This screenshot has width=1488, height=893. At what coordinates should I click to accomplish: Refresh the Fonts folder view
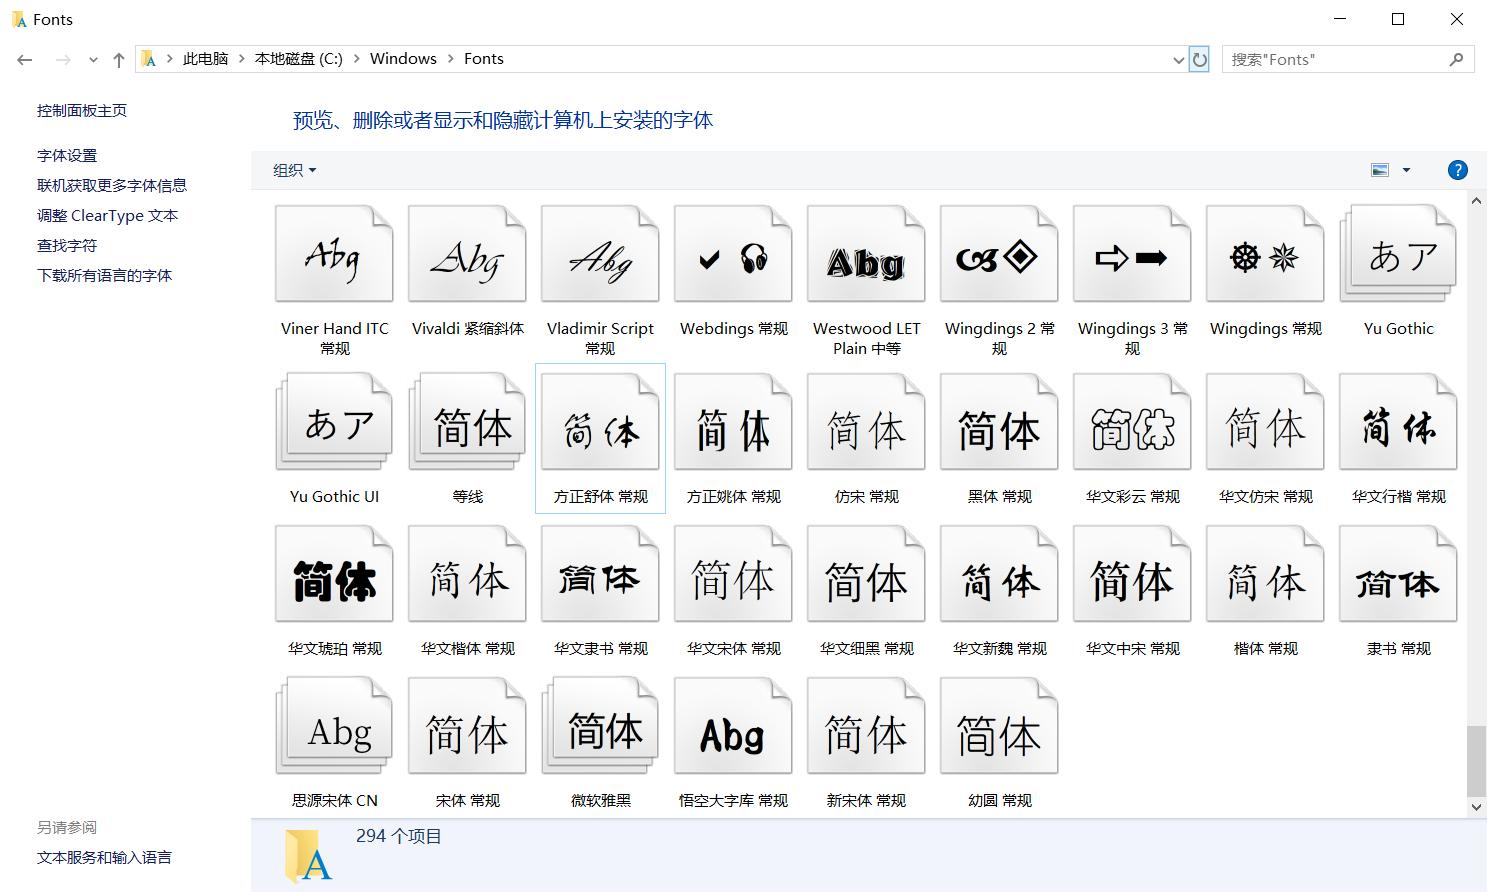[1199, 59]
